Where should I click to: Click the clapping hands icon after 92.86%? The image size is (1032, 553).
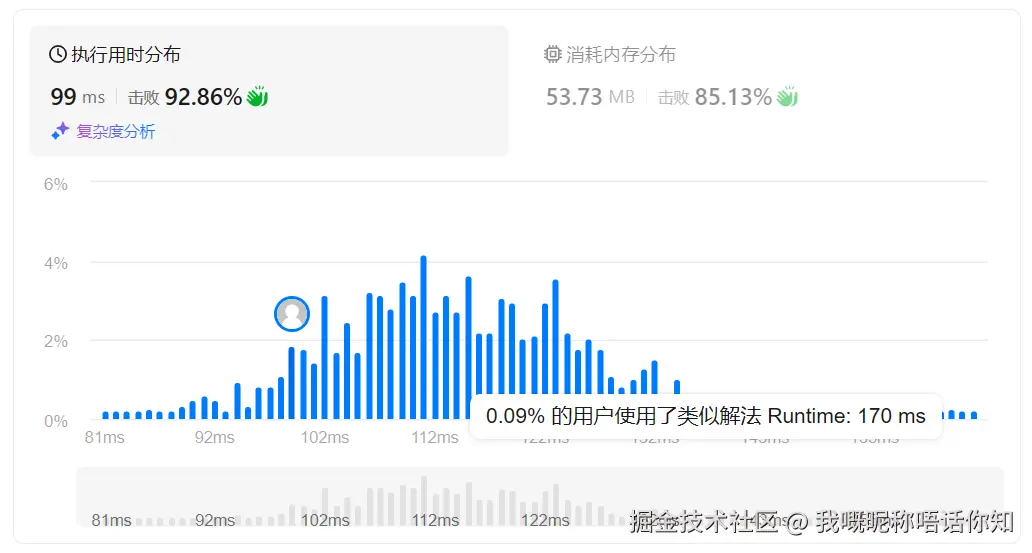(x=257, y=96)
